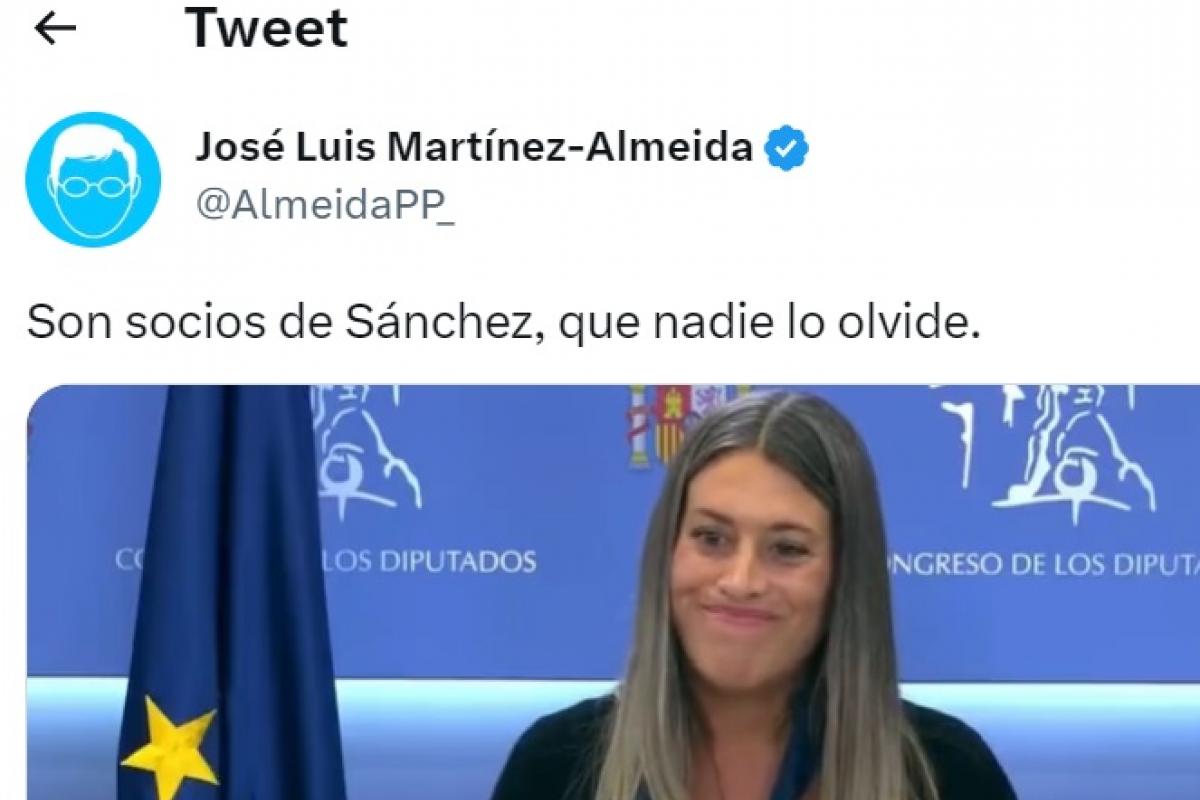Viewport: 1200px width, 800px height.
Task: Click the yellow star on EU flag
Action: (x=170, y=745)
